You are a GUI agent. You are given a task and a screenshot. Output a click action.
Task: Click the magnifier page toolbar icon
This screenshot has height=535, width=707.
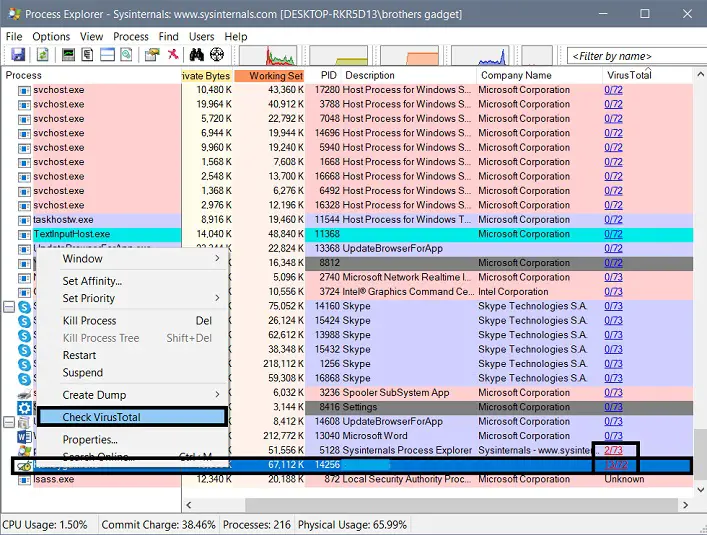[x=126, y=55]
